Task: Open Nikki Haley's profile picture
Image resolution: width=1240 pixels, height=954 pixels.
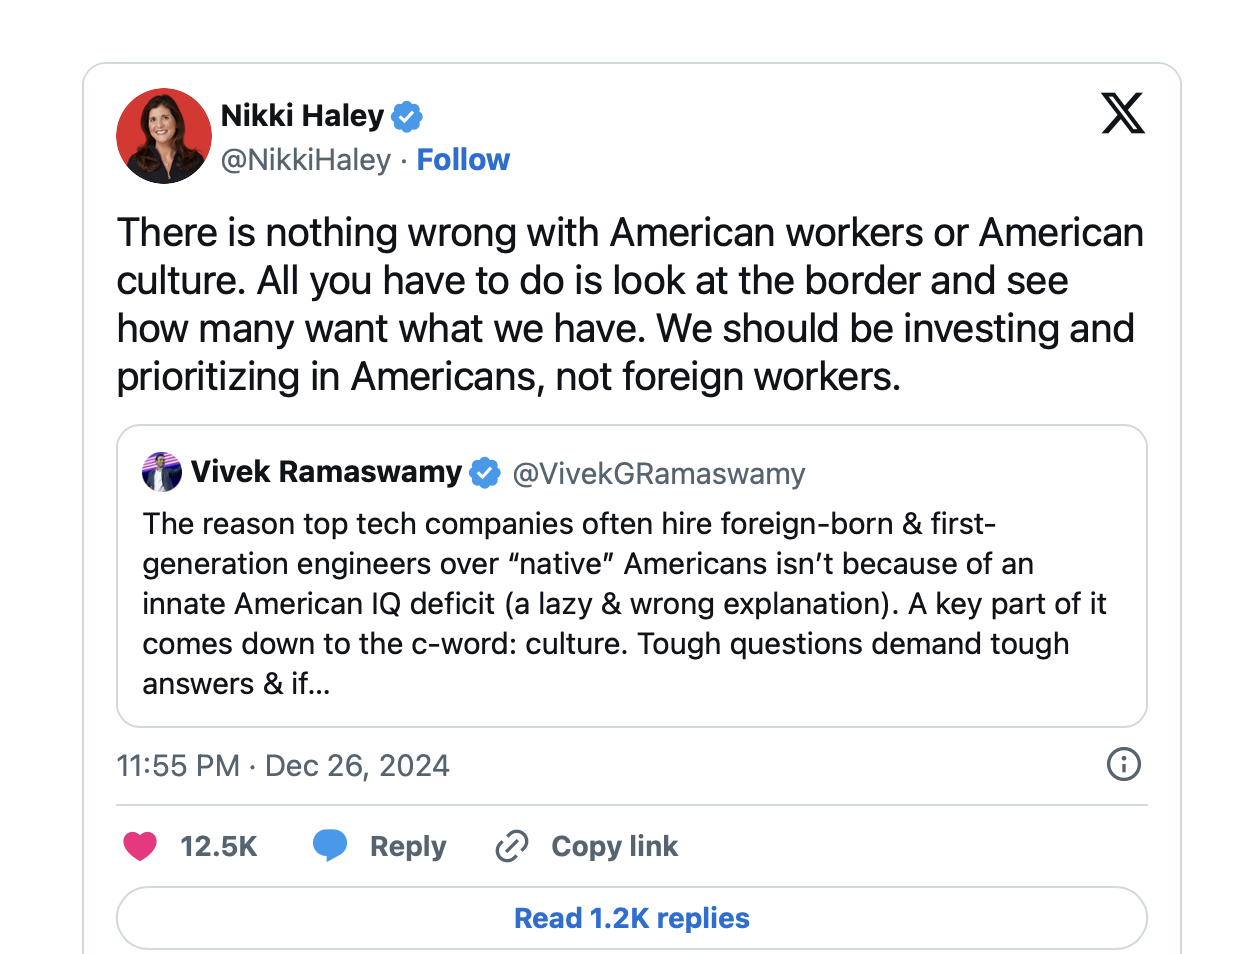Action: pos(164,136)
